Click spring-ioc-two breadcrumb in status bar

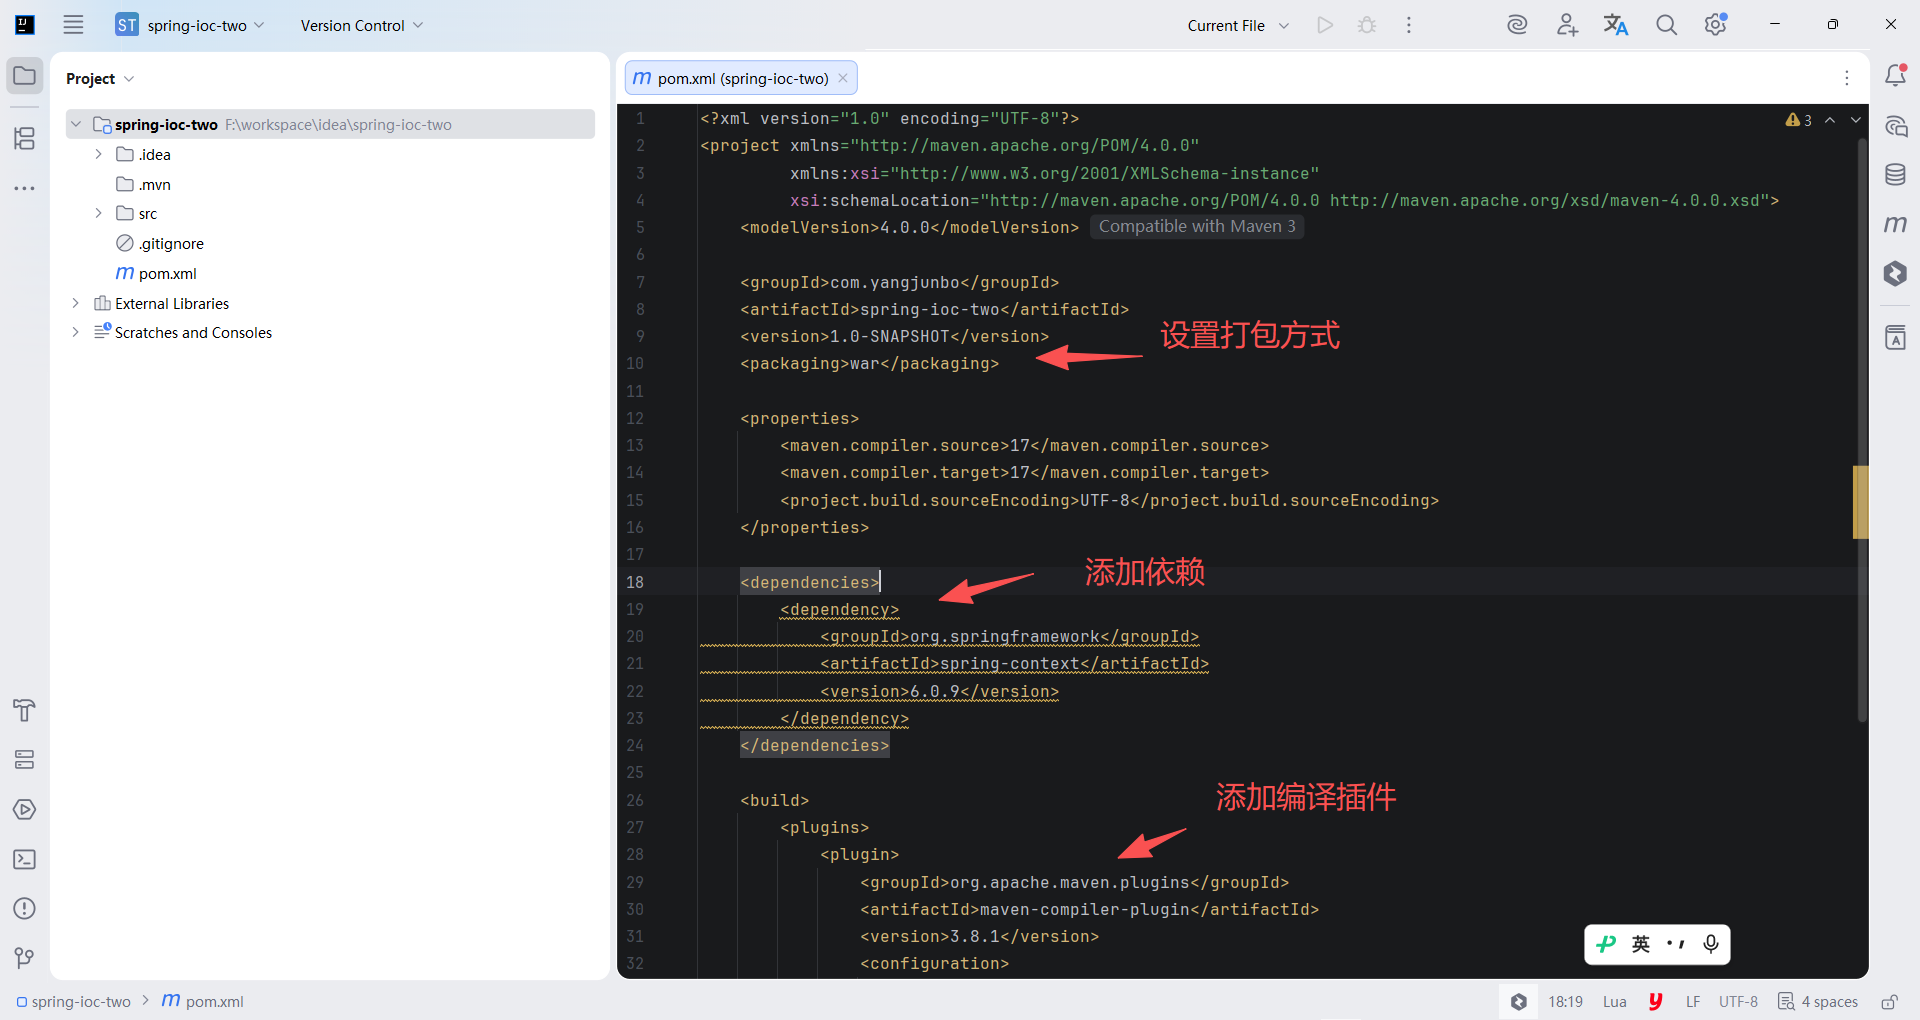[x=73, y=1002]
